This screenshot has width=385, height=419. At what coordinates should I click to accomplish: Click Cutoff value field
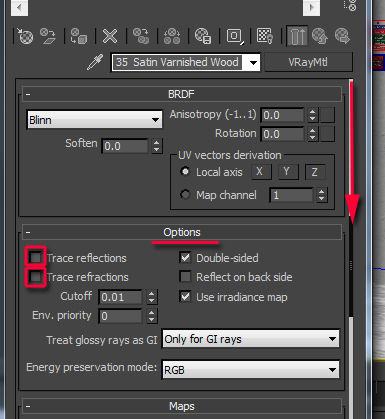click(x=120, y=297)
